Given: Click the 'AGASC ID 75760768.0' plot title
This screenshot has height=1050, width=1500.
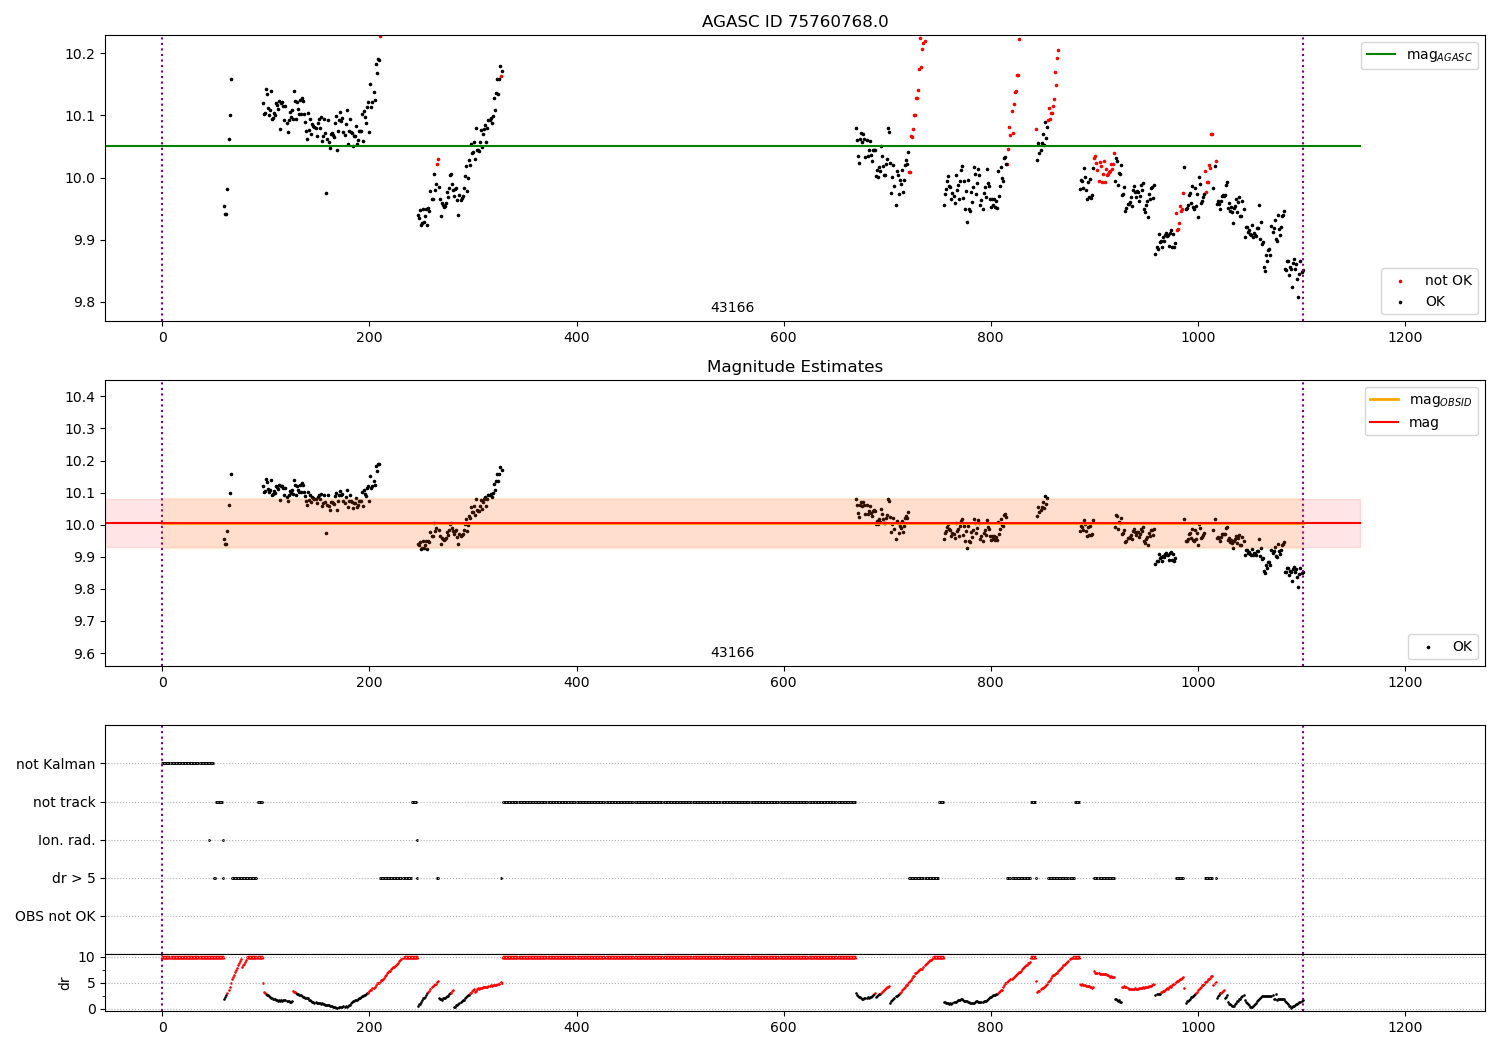Looking at the screenshot, I should tap(795, 22).
